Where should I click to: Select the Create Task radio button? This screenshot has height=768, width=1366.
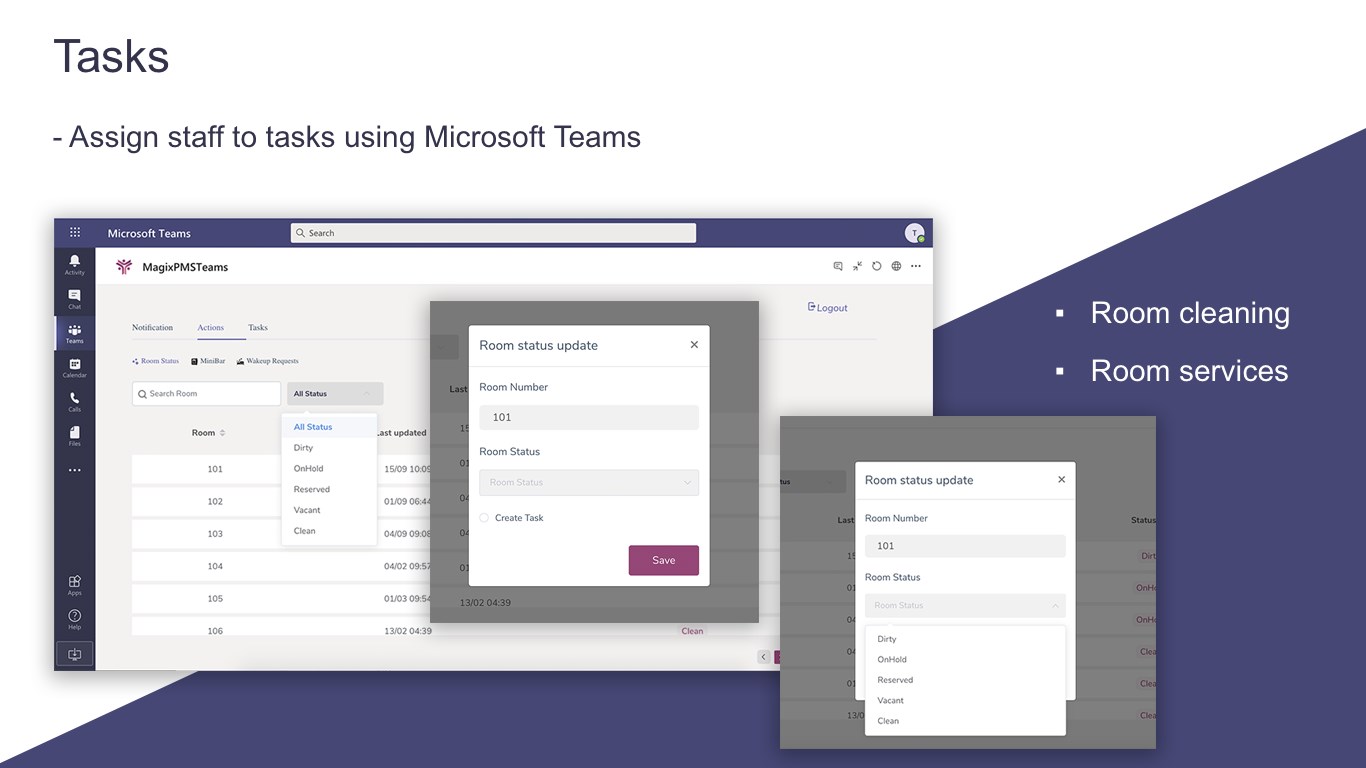tap(484, 518)
